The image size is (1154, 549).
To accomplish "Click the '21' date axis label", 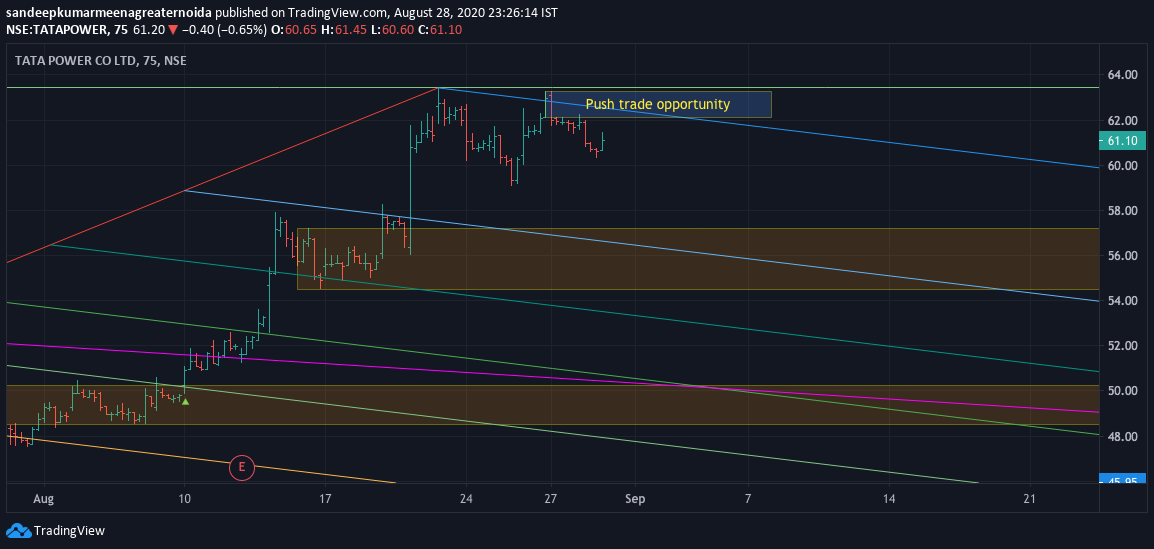I will tap(1029, 499).
